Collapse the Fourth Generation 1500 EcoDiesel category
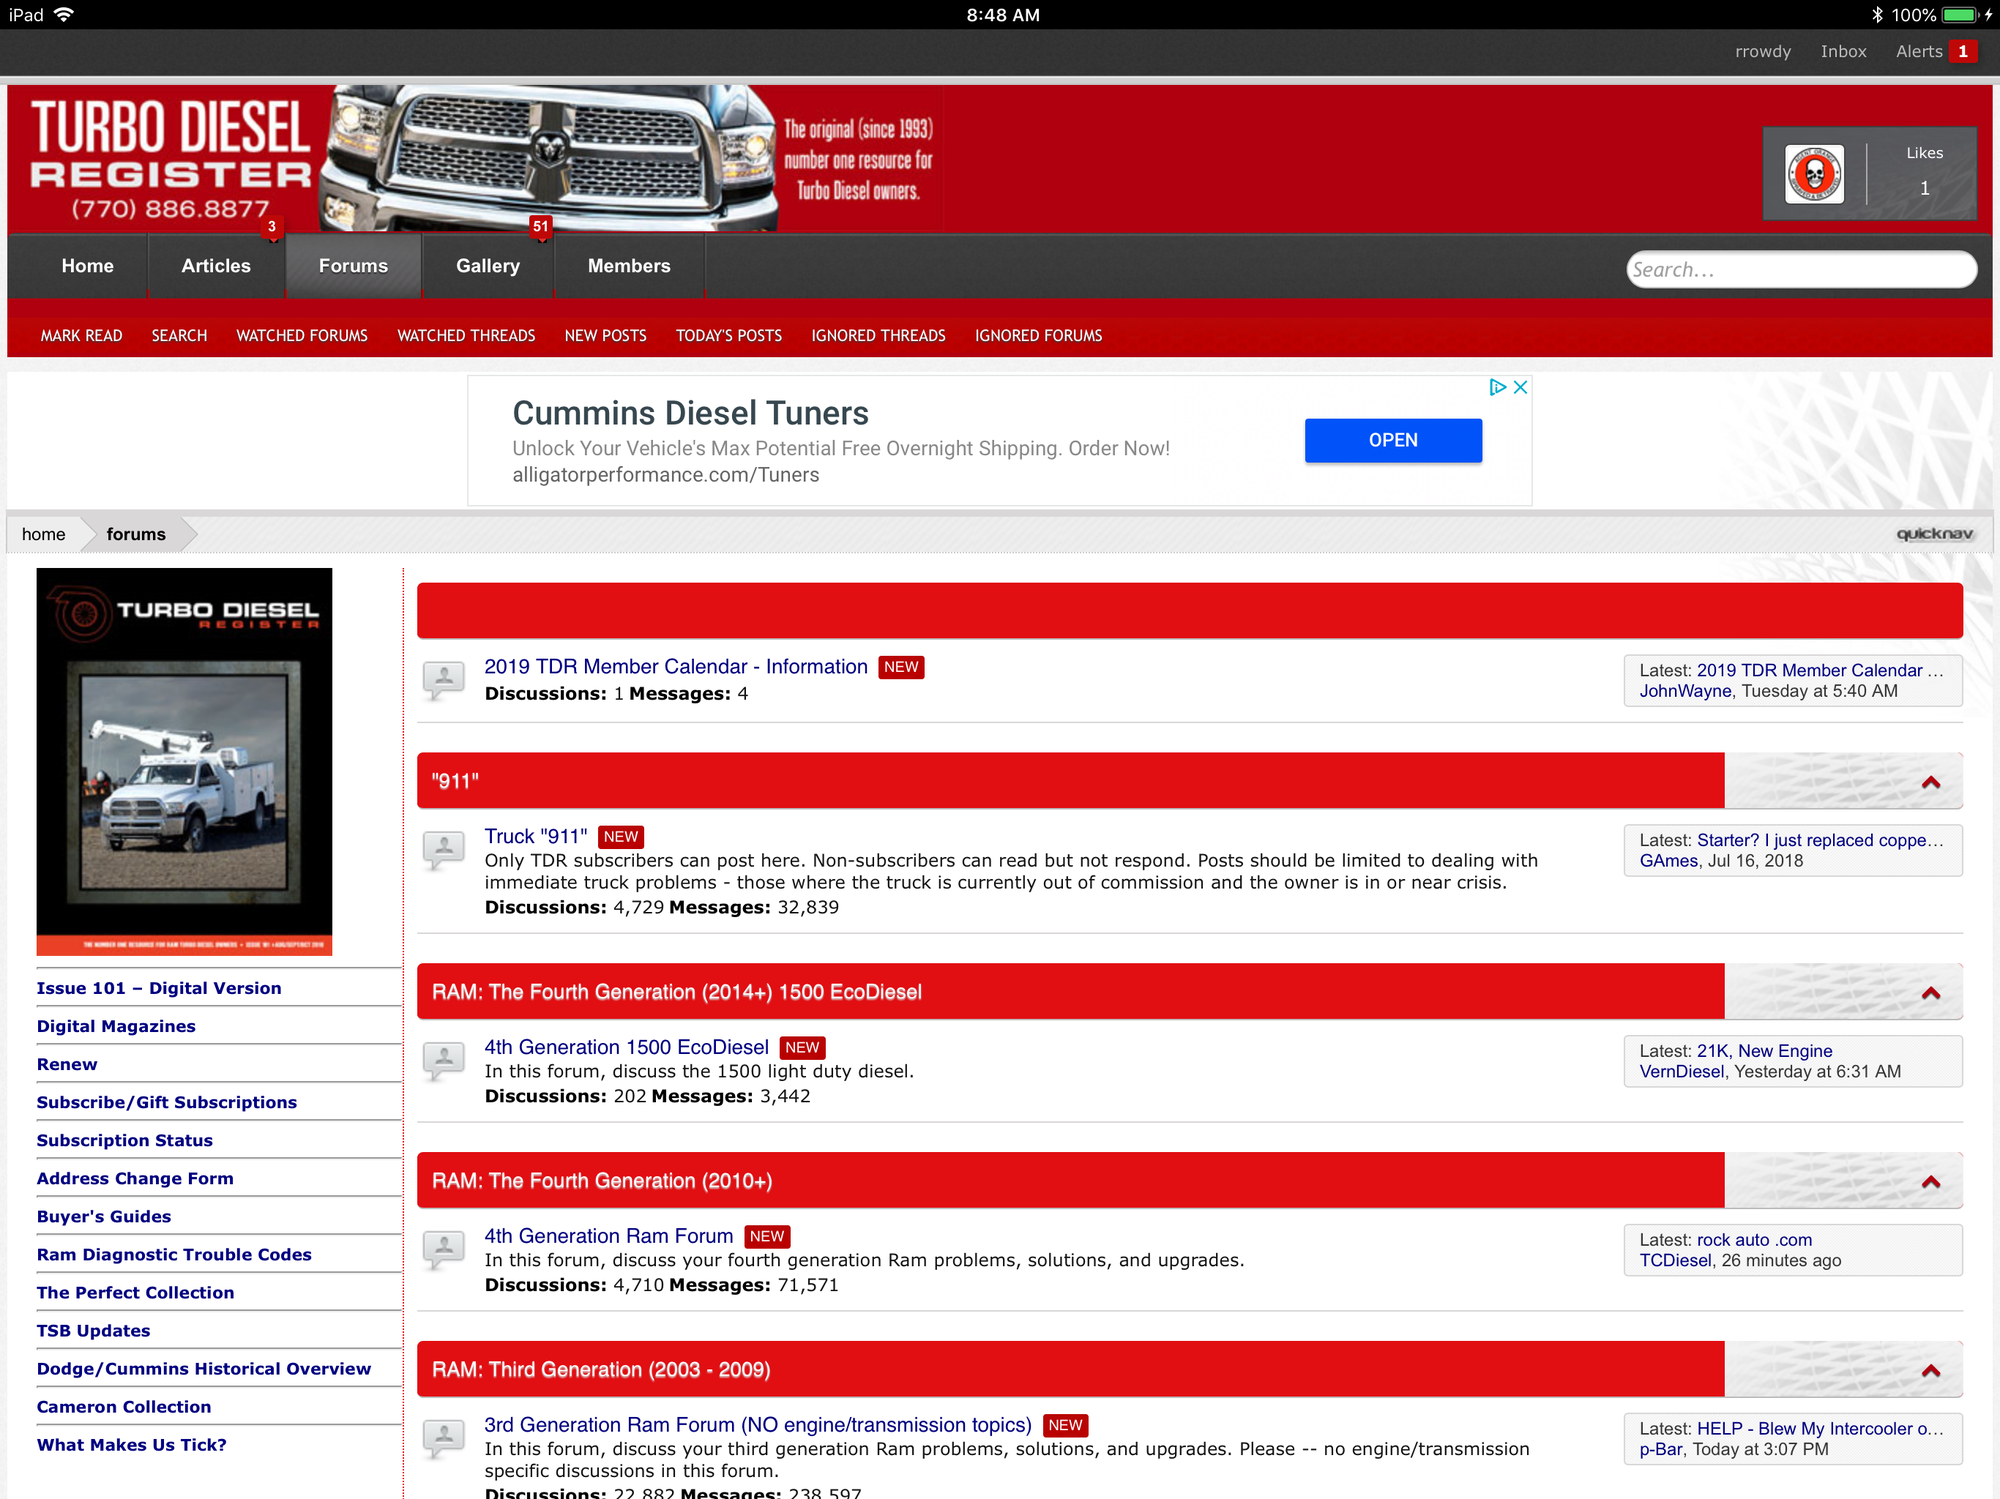This screenshot has width=2000, height=1499. [1931, 993]
